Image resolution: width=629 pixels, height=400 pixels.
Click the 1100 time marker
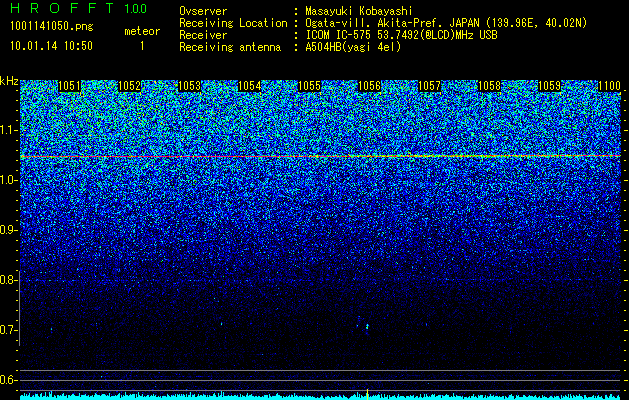(x=609, y=86)
